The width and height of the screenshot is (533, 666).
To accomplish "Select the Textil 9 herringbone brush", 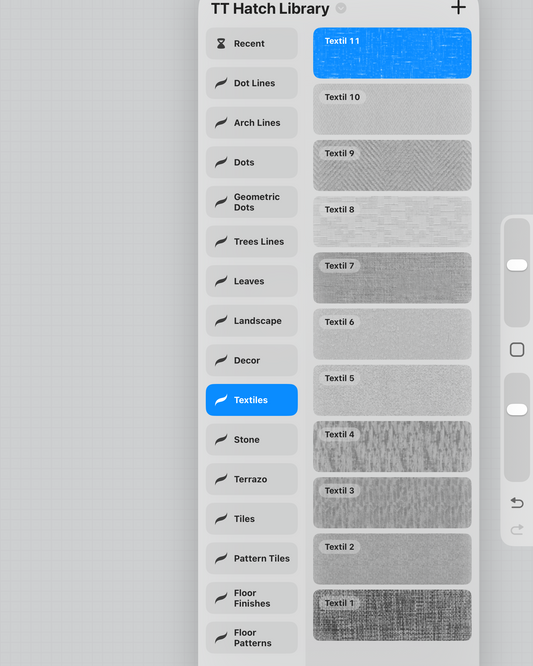I will pyautogui.click(x=392, y=165).
